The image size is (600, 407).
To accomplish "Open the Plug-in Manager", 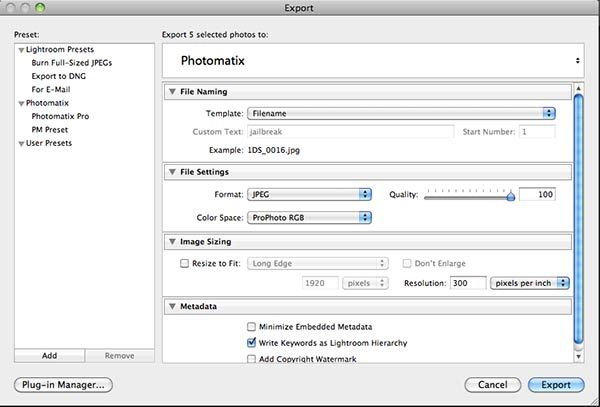I will pos(63,385).
